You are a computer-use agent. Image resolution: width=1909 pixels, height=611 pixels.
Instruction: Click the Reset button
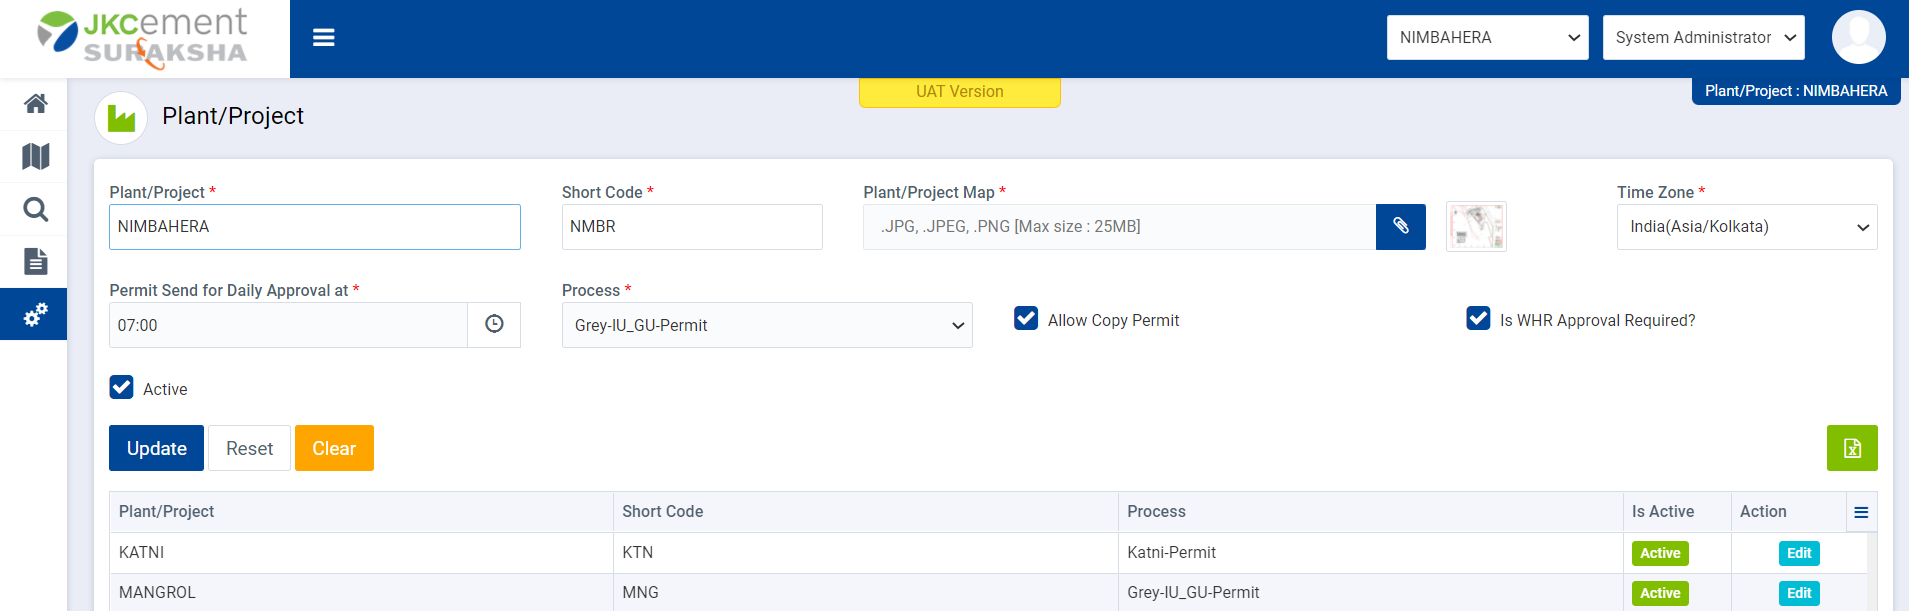249,448
